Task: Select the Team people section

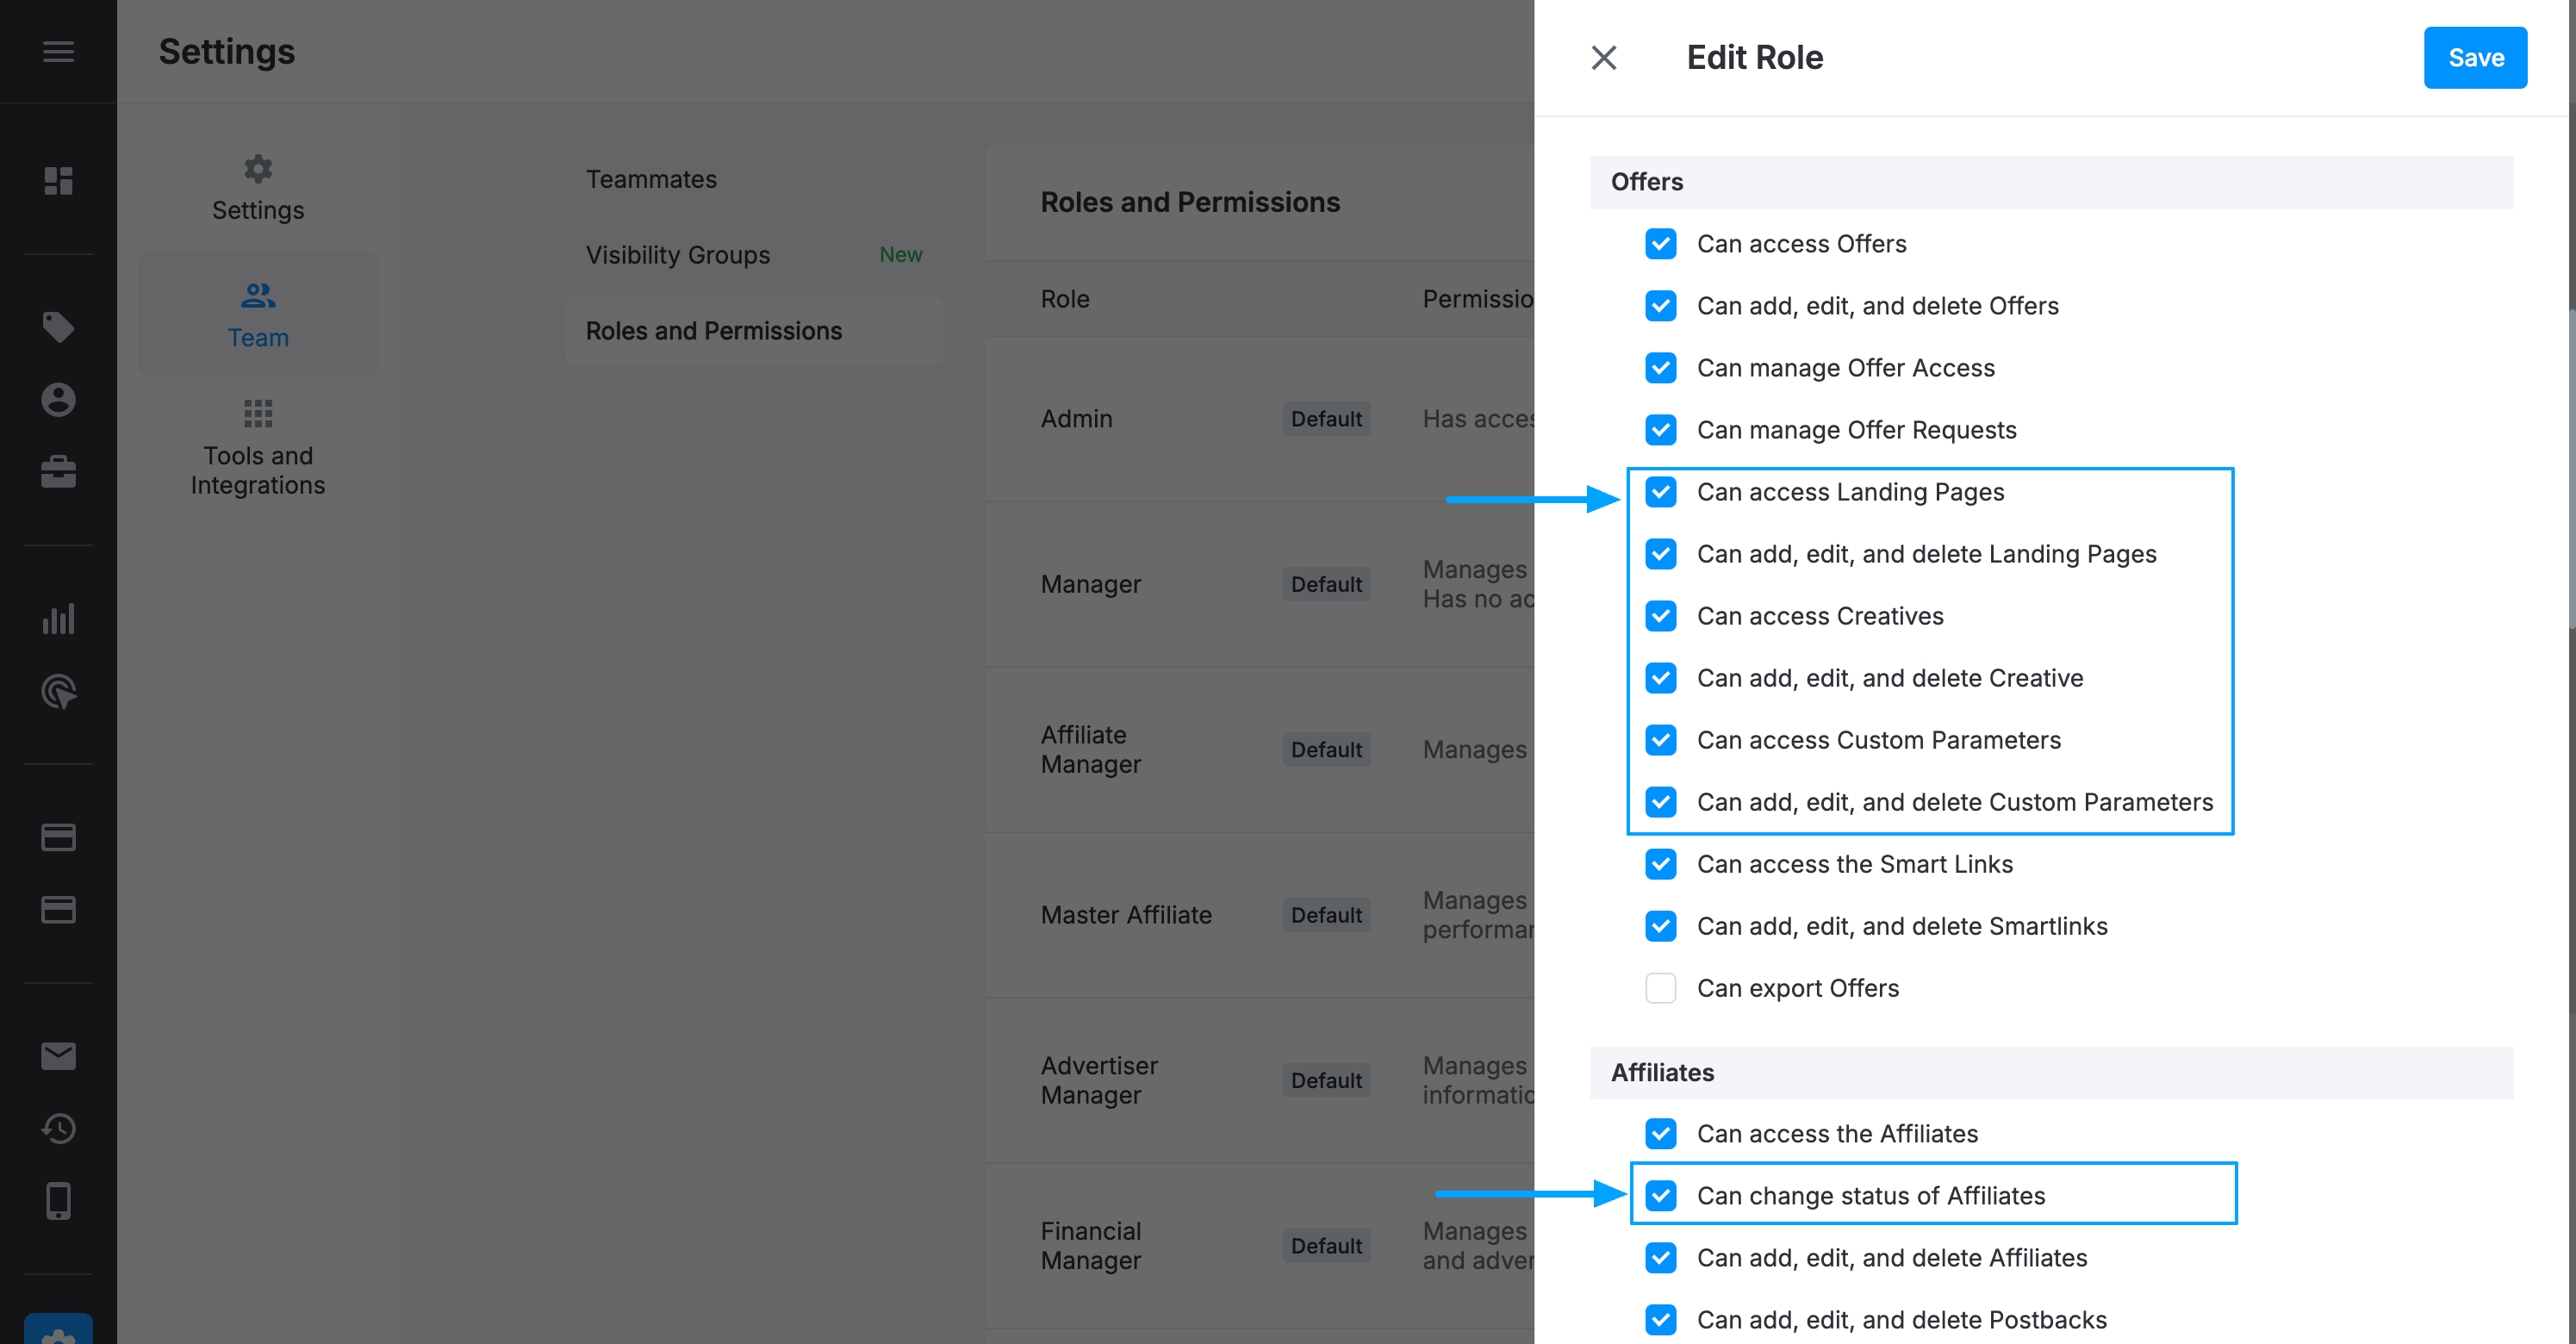Action: pyautogui.click(x=258, y=314)
